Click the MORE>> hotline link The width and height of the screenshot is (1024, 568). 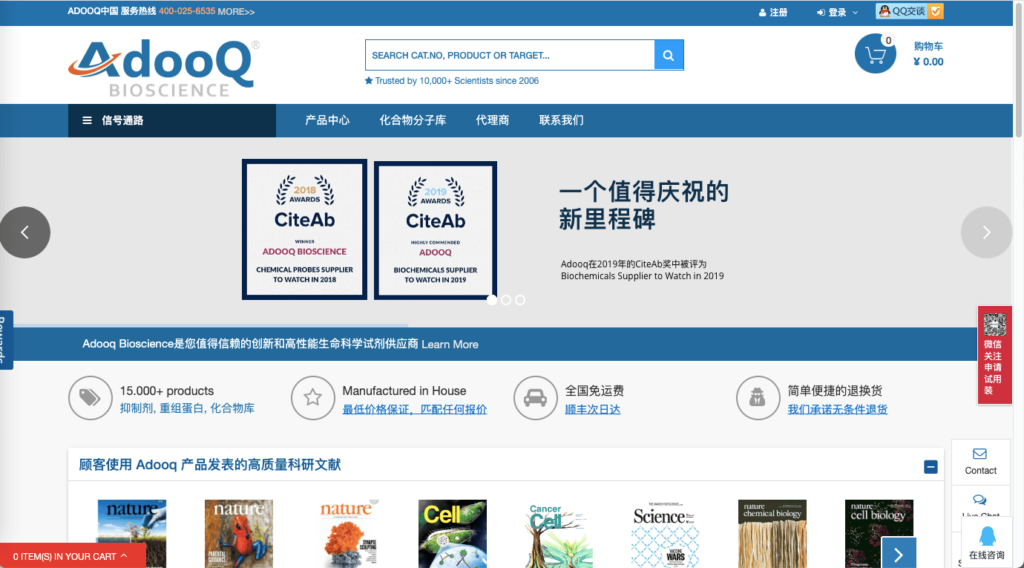coord(236,12)
